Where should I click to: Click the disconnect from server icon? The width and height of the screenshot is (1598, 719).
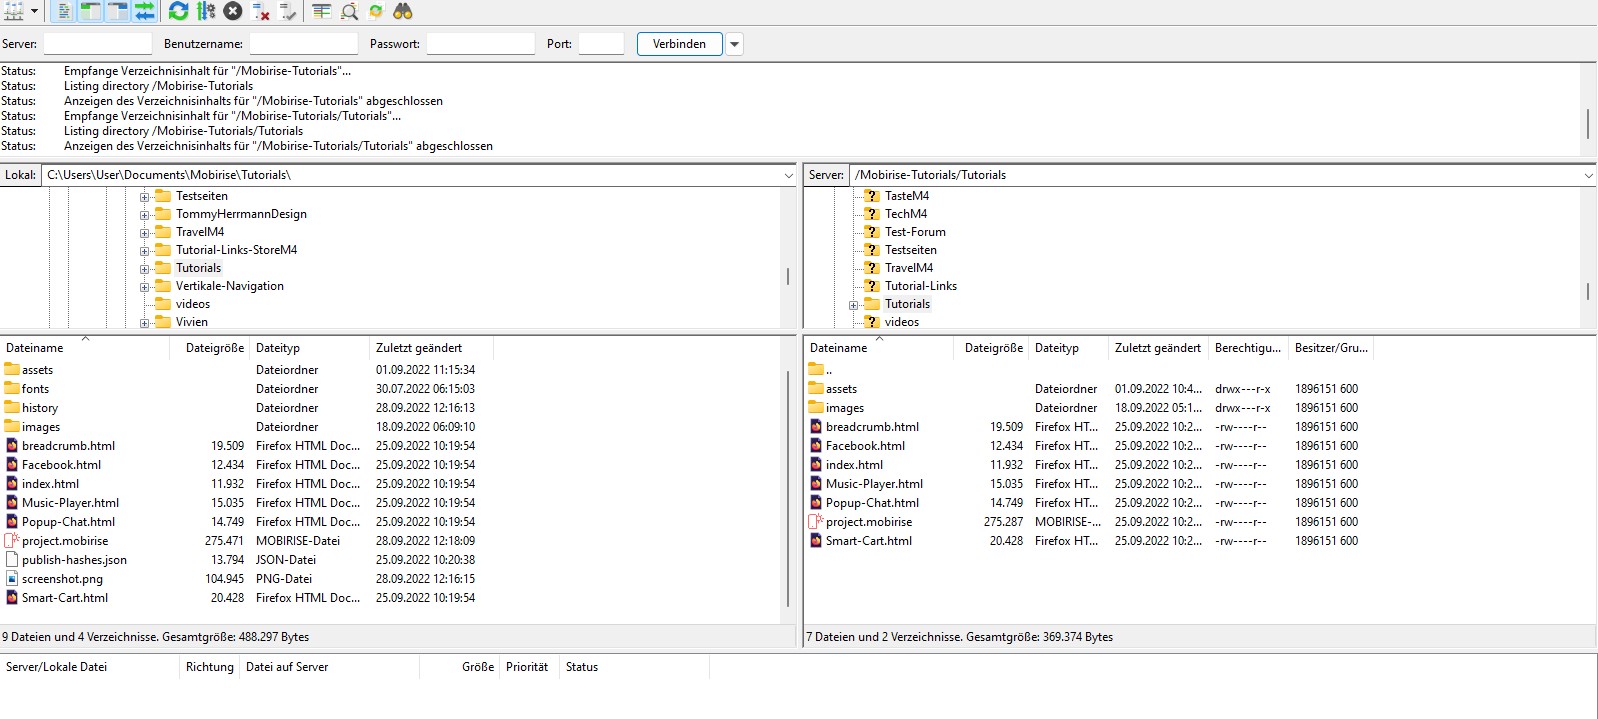point(261,11)
